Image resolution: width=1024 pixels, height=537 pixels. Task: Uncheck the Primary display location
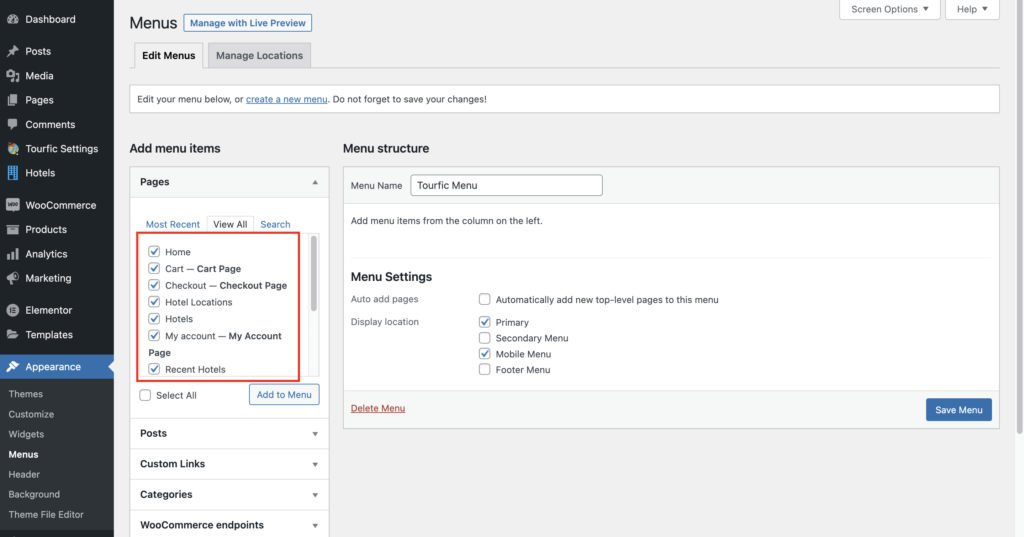coord(485,322)
